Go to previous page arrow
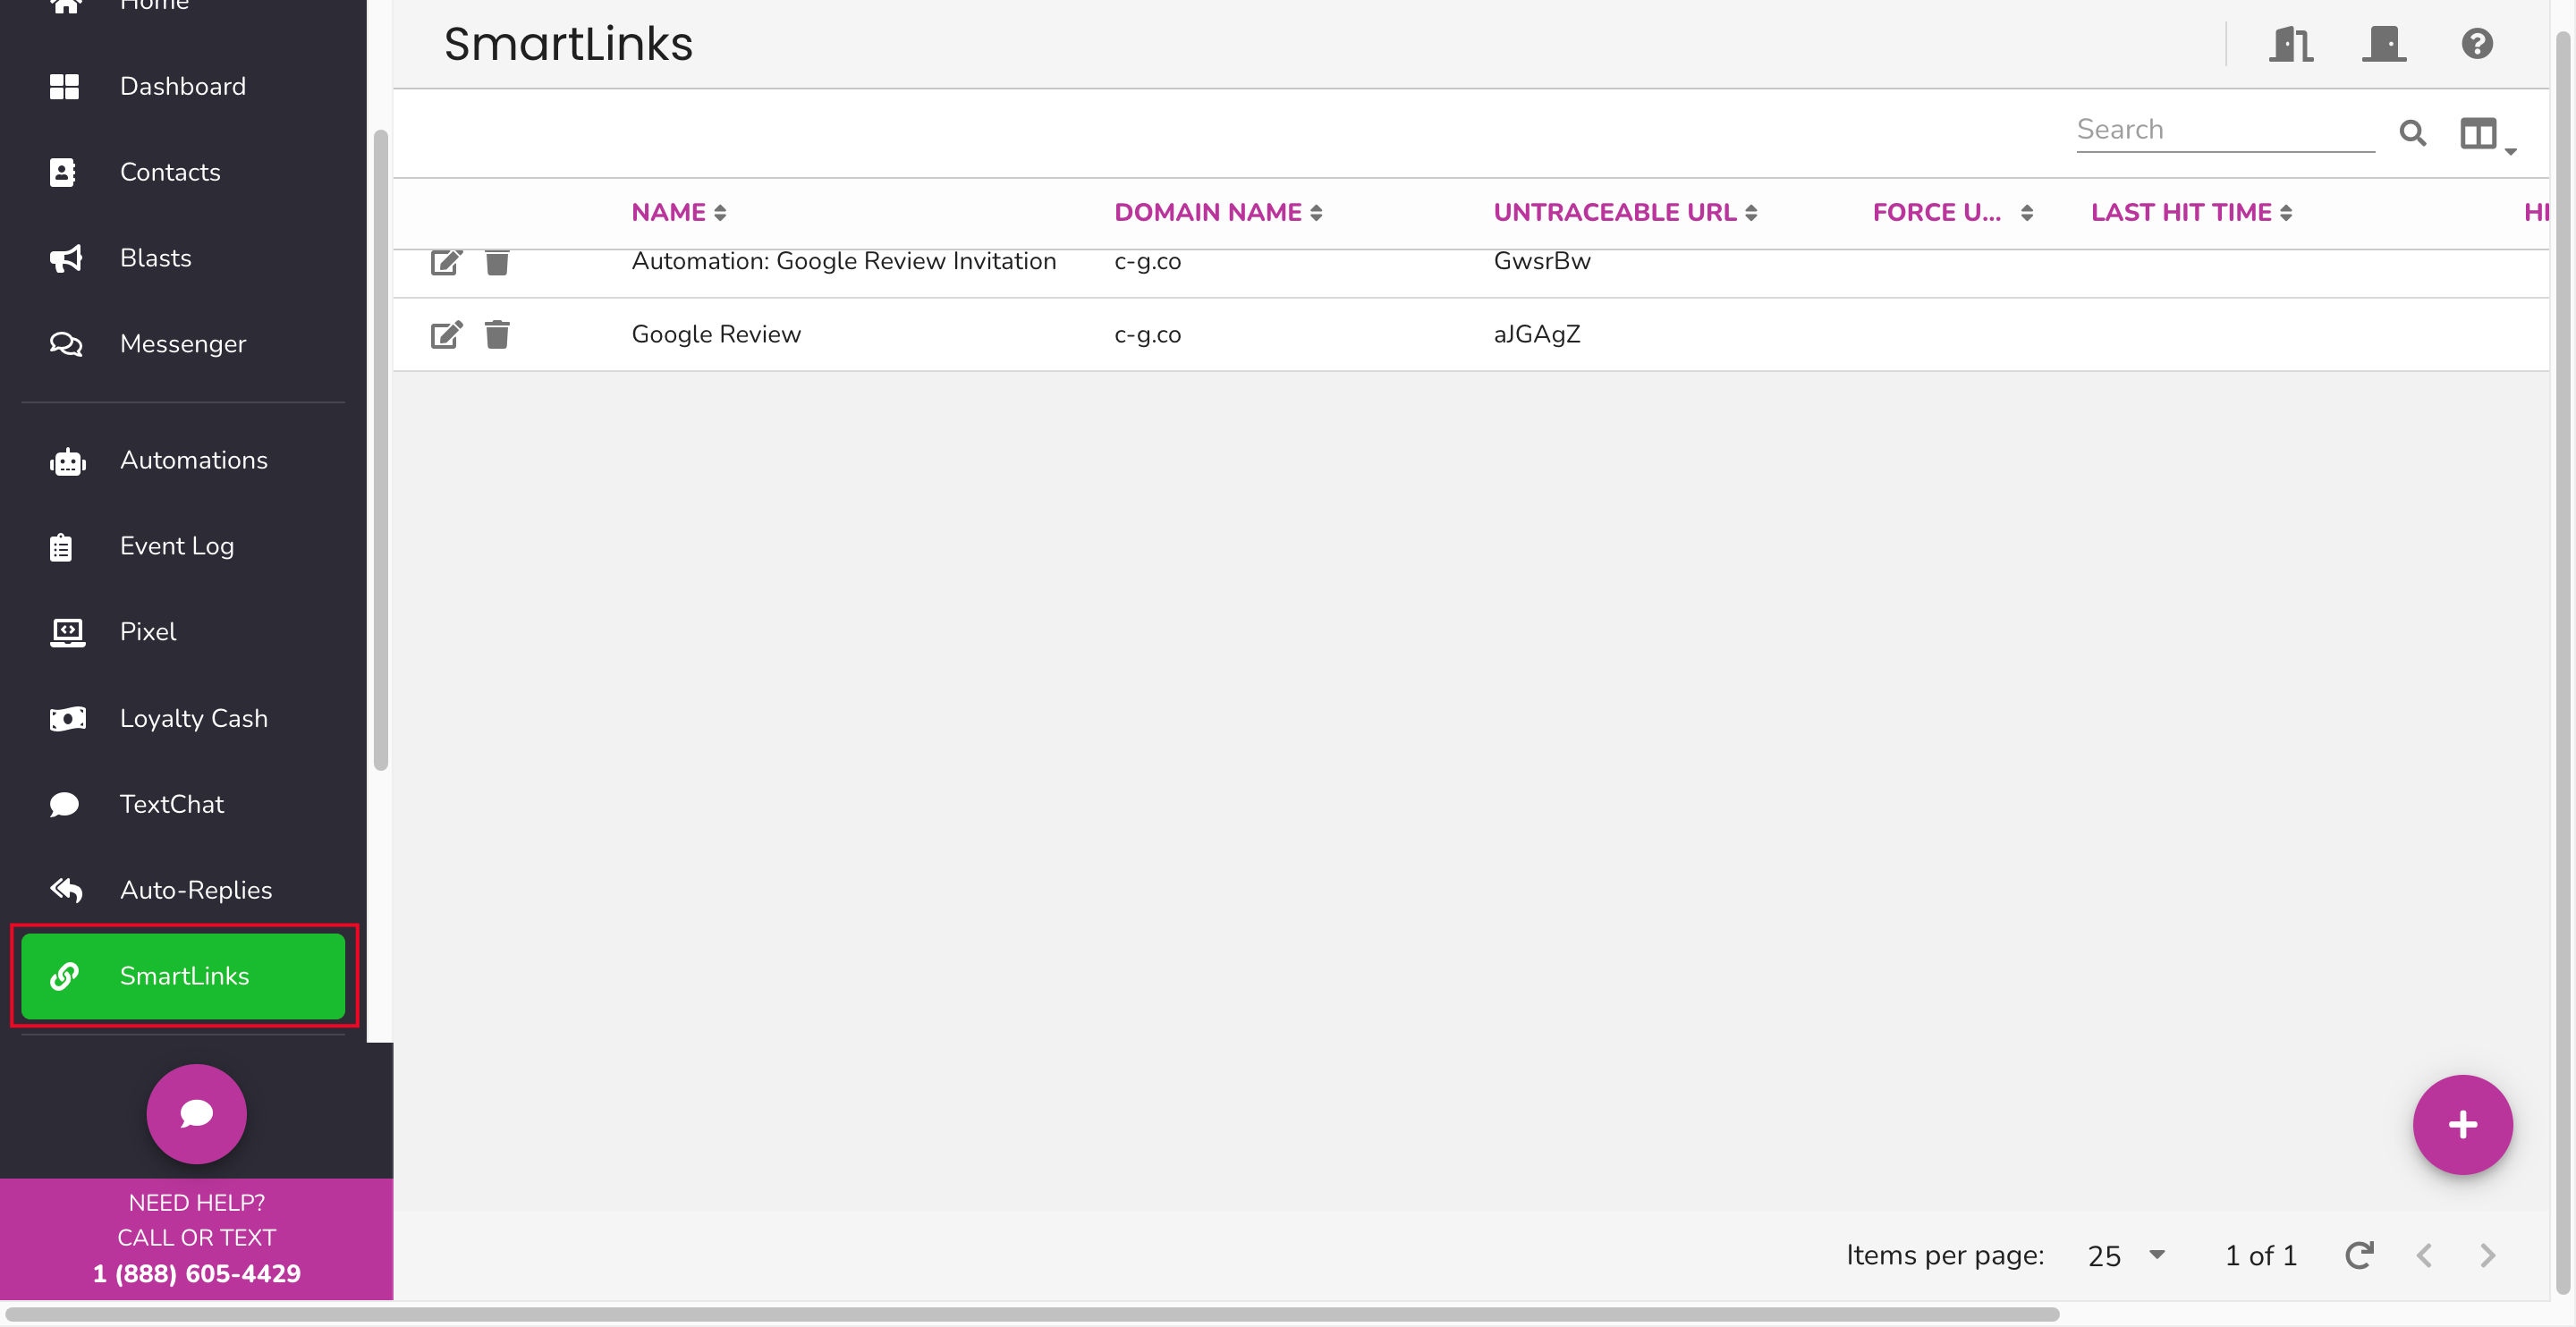The width and height of the screenshot is (2576, 1327). pyautogui.click(x=2424, y=1255)
